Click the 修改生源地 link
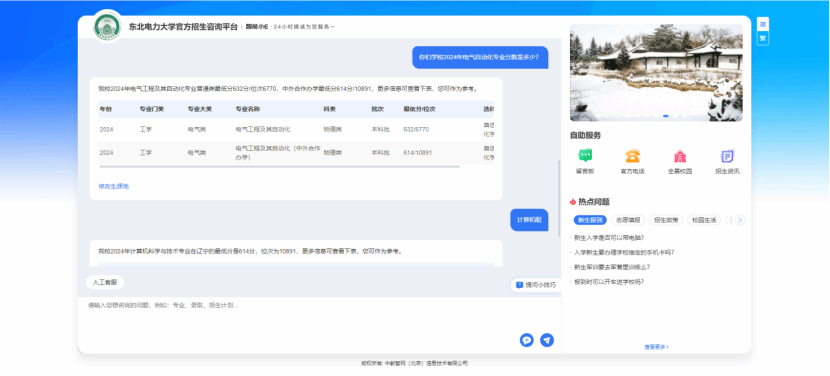 [114, 186]
